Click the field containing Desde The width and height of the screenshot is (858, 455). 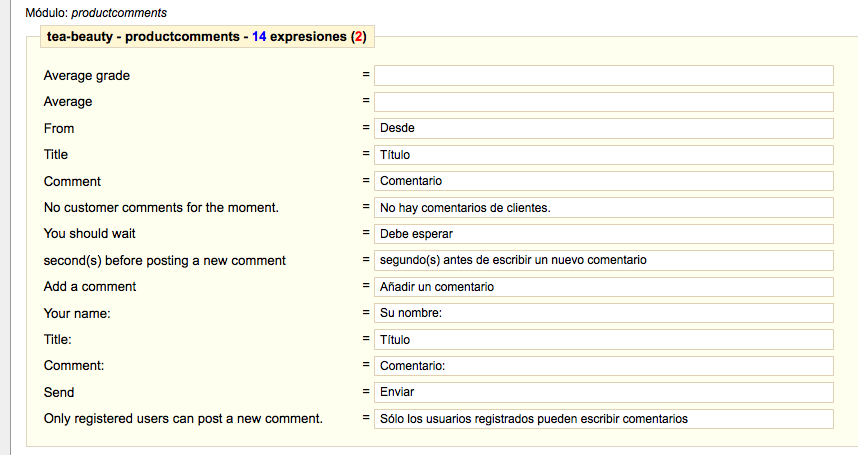click(603, 128)
